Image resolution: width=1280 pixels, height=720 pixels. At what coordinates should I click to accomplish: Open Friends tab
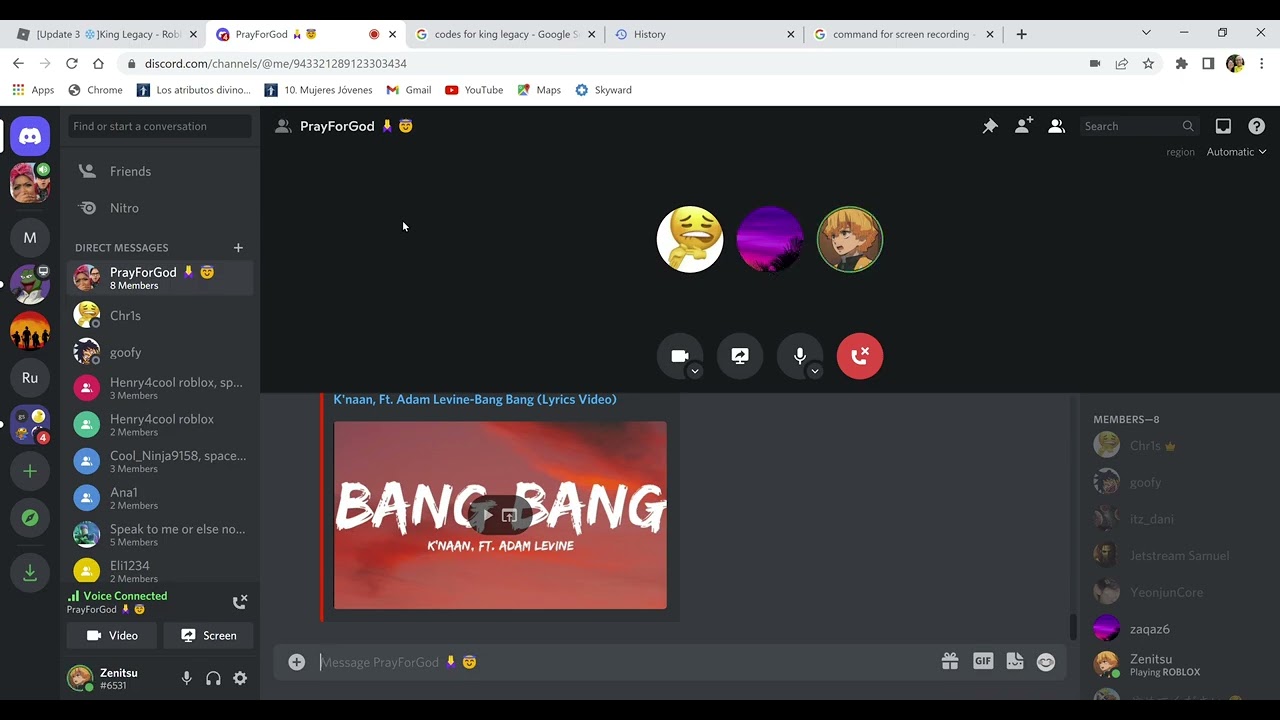point(160,171)
